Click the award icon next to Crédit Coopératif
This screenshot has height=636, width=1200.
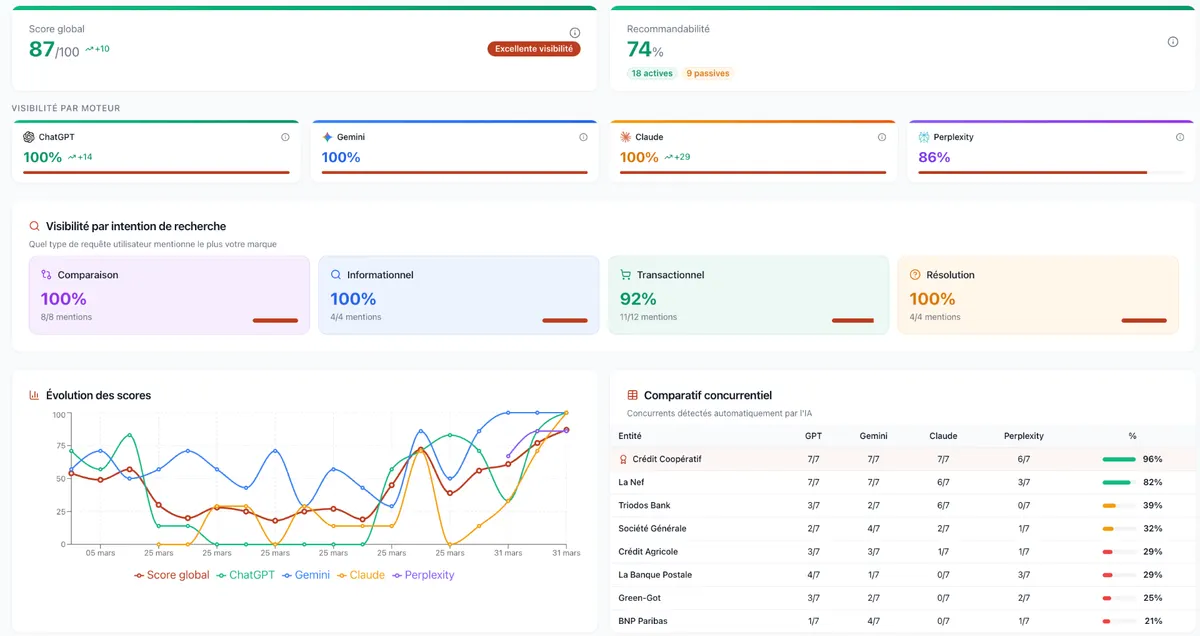pos(624,459)
